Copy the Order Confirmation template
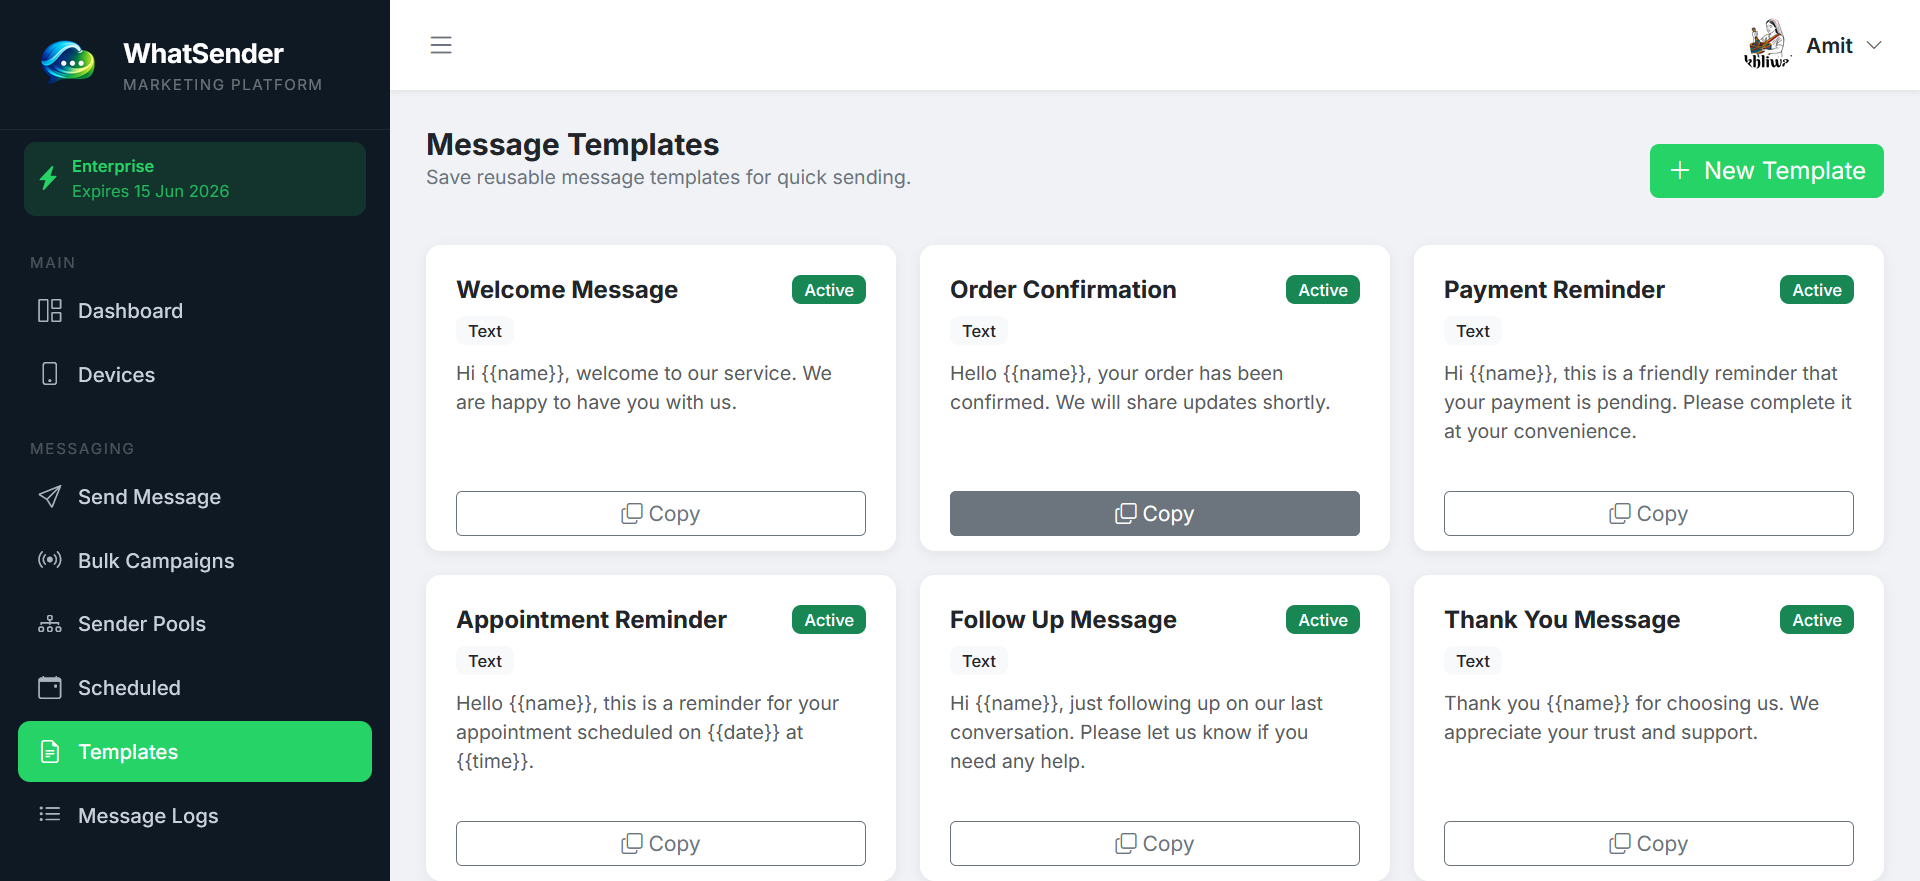Screen dimensions: 1920x881 (x=1155, y=513)
